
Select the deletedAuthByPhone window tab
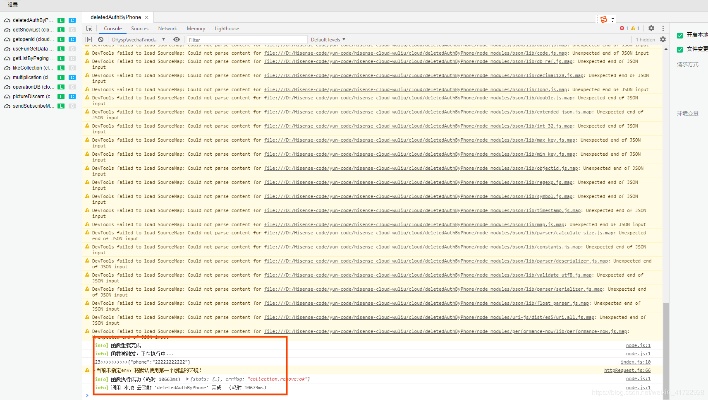pyautogui.click(x=116, y=17)
